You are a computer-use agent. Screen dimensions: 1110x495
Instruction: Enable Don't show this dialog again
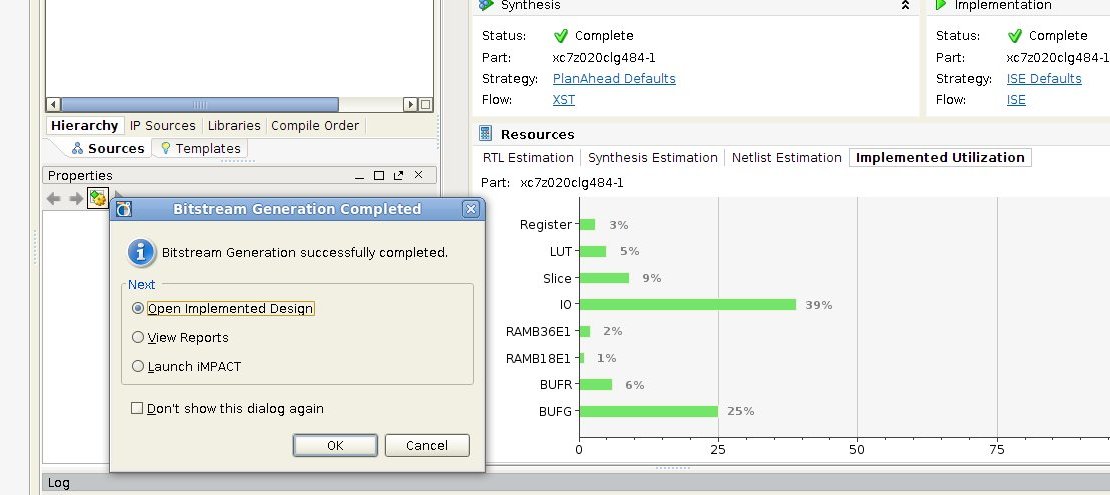(137, 409)
